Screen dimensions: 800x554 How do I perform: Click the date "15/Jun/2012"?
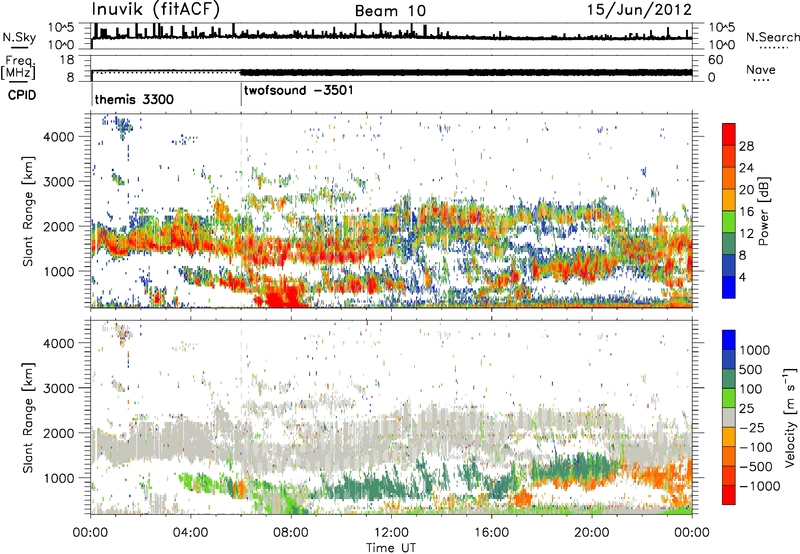pos(639,10)
